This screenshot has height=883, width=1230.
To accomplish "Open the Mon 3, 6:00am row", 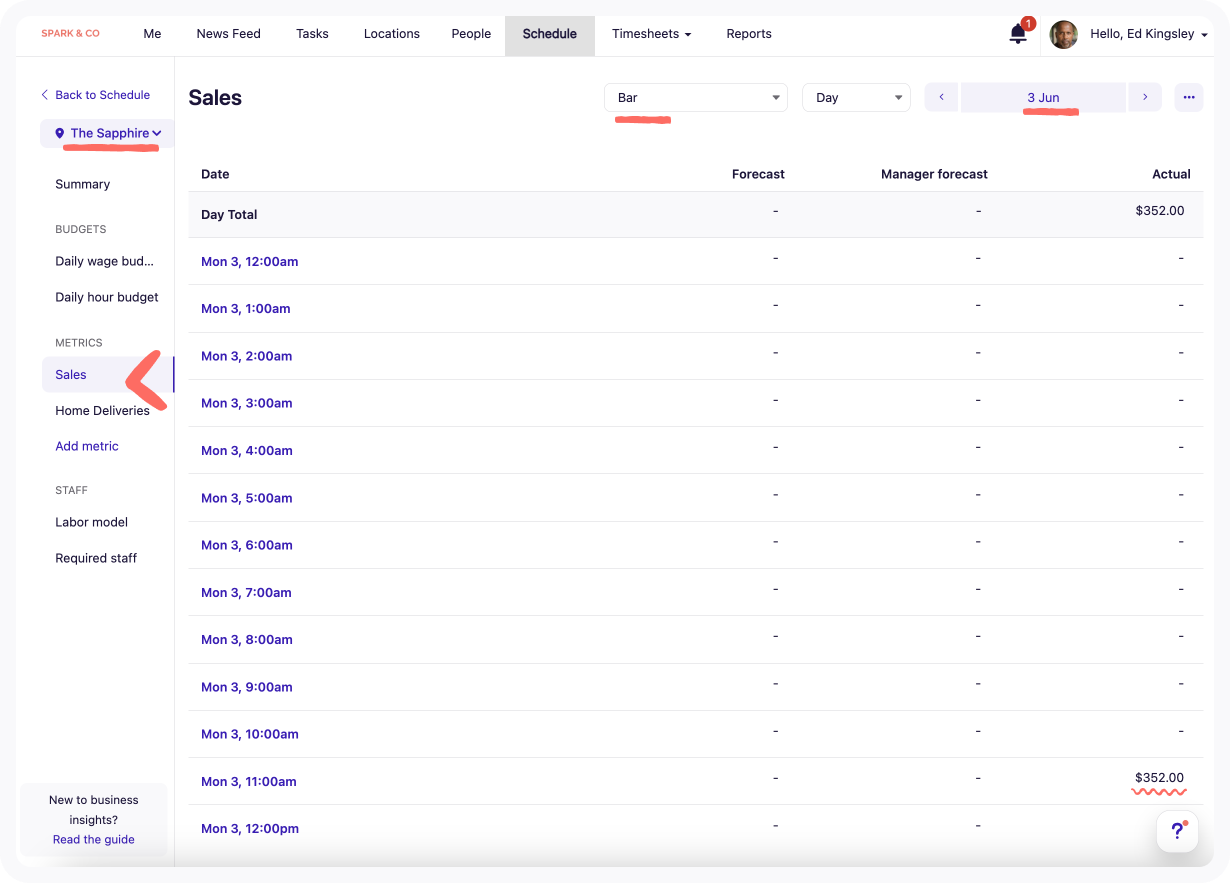I will (x=695, y=545).
